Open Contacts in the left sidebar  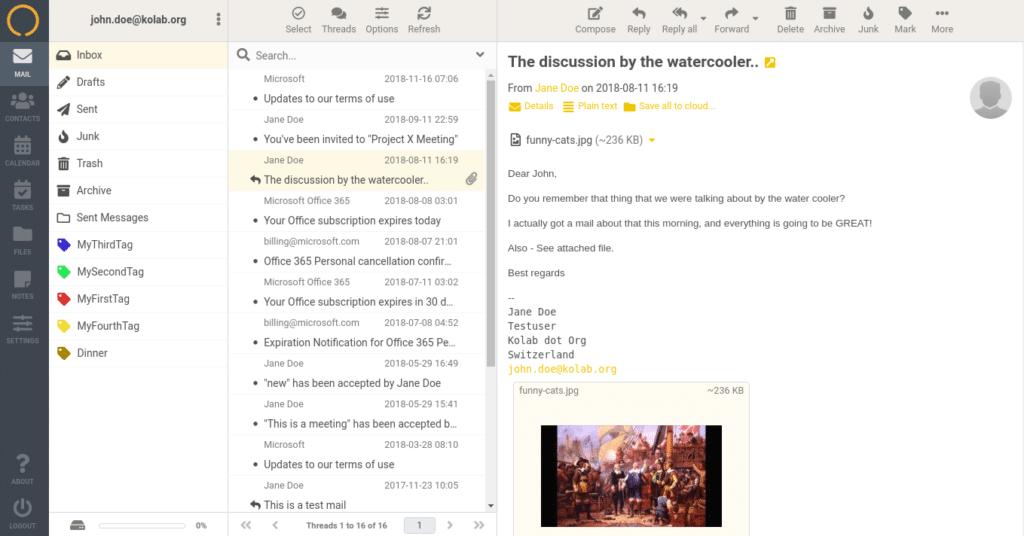point(23,106)
